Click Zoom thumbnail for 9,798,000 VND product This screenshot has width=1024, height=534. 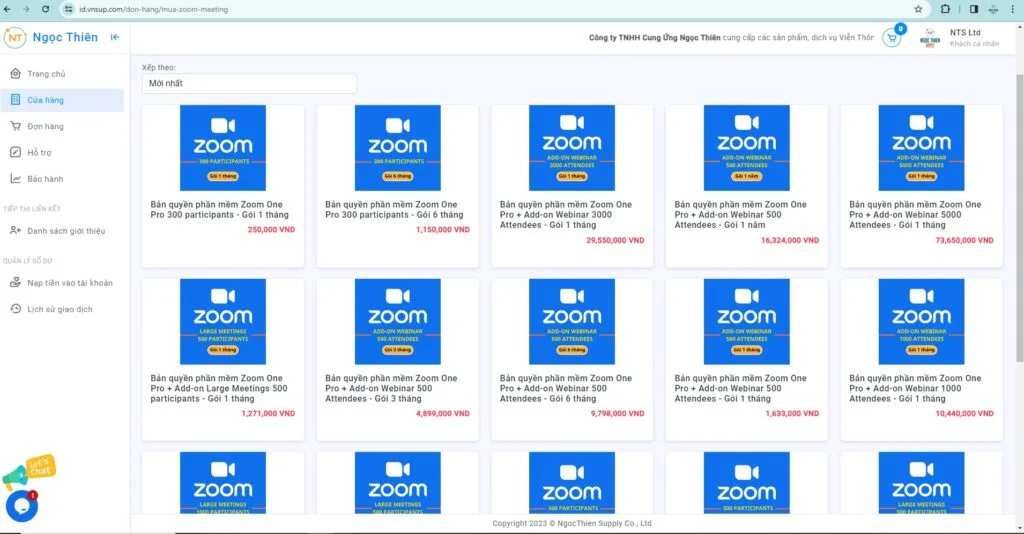[x=572, y=322]
